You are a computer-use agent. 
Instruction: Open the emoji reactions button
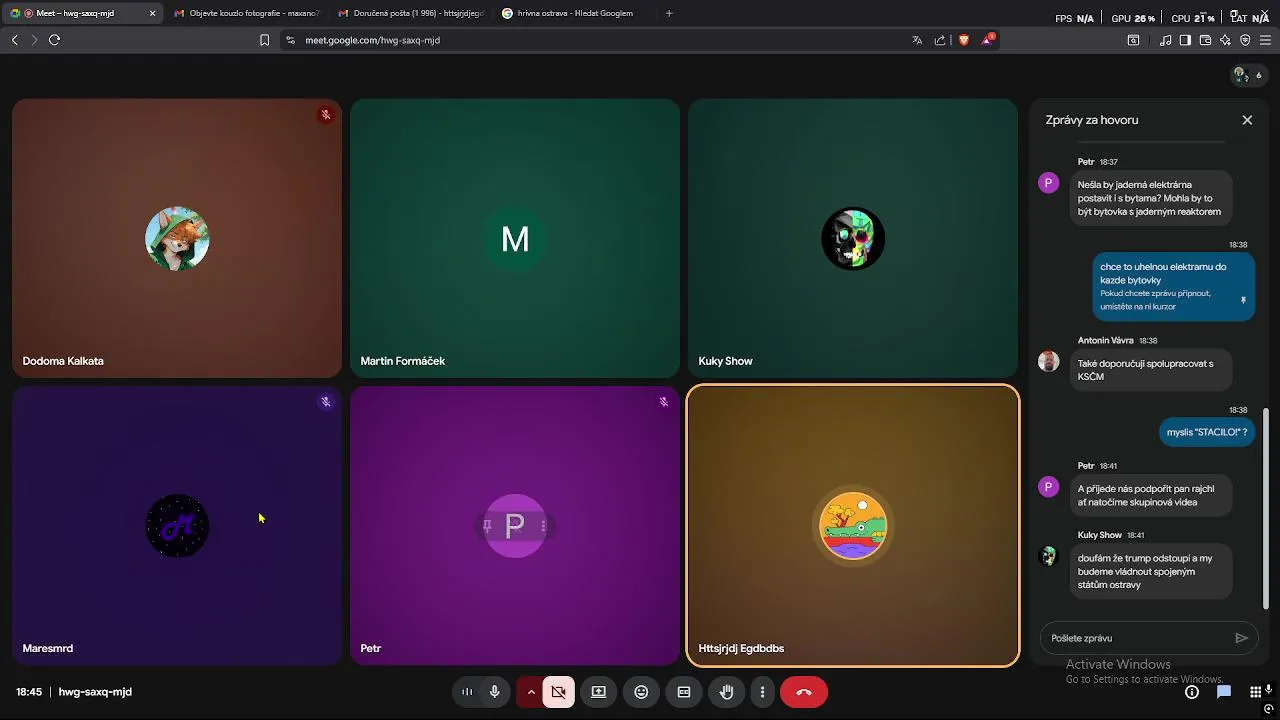coord(641,692)
